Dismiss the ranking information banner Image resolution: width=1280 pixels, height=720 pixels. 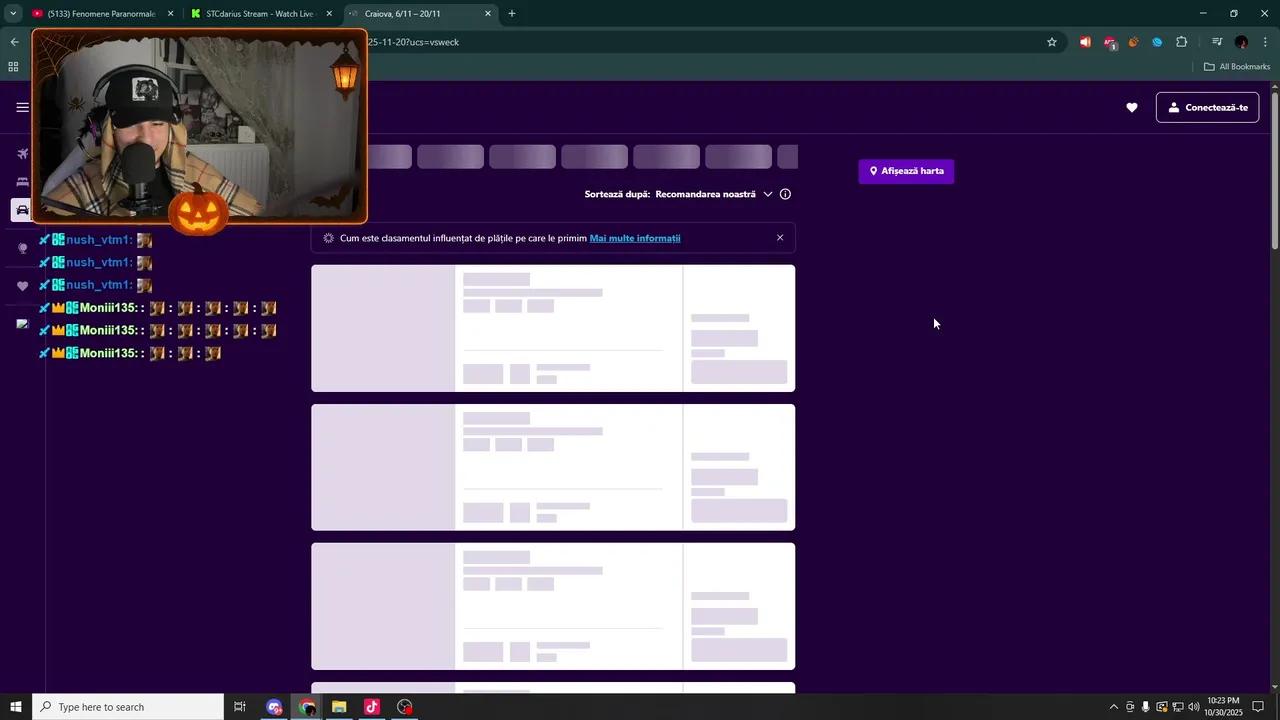pos(780,238)
